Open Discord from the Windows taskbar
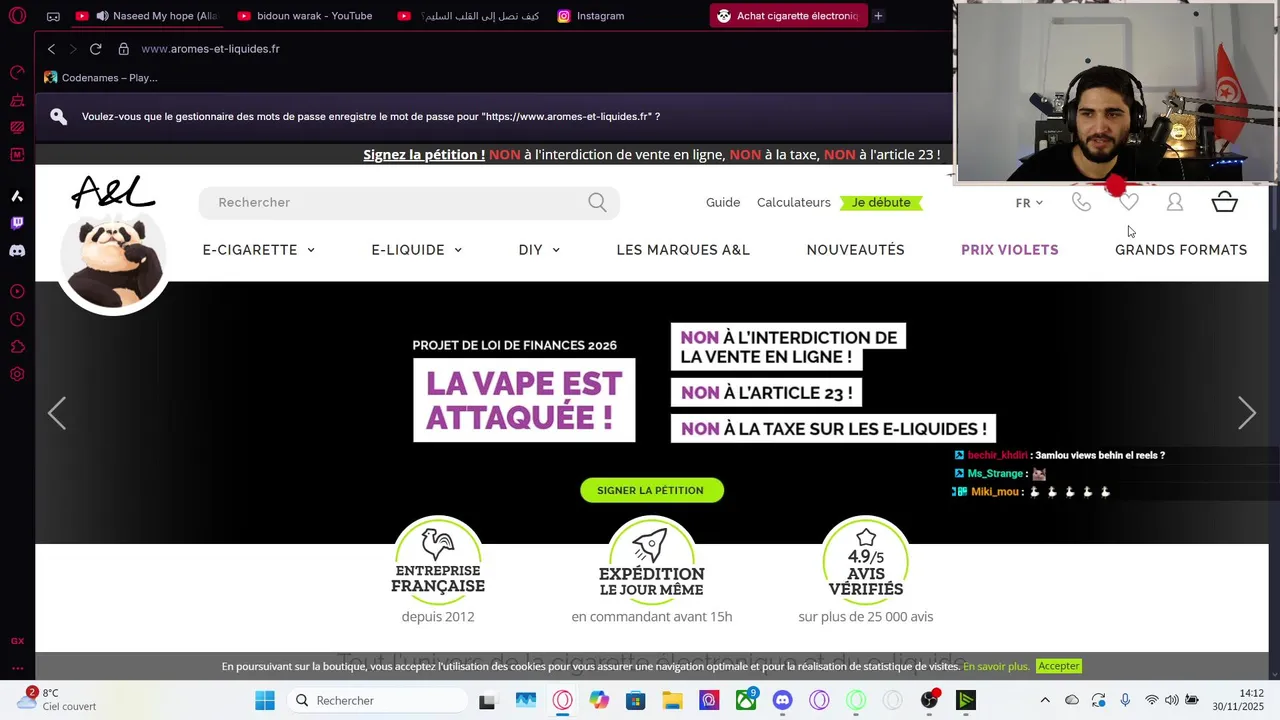1280x720 pixels. pos(782,700)
